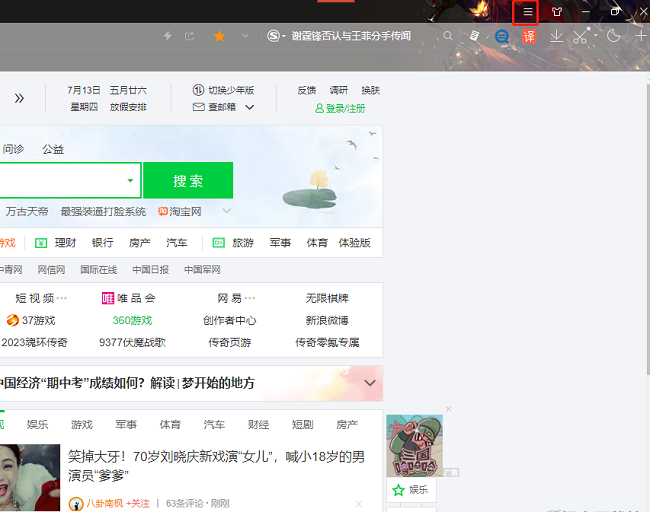The height and width of the screenshot is (512, 650).
Task: Open the 体验版 trial version link
Action: click(354, 243)
